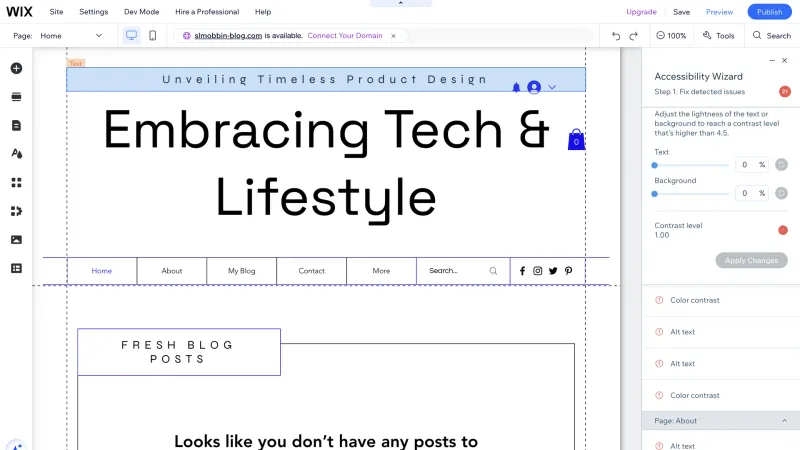Open the red issues count badge
Screen dimensions: 800x450
click(784, 92)
